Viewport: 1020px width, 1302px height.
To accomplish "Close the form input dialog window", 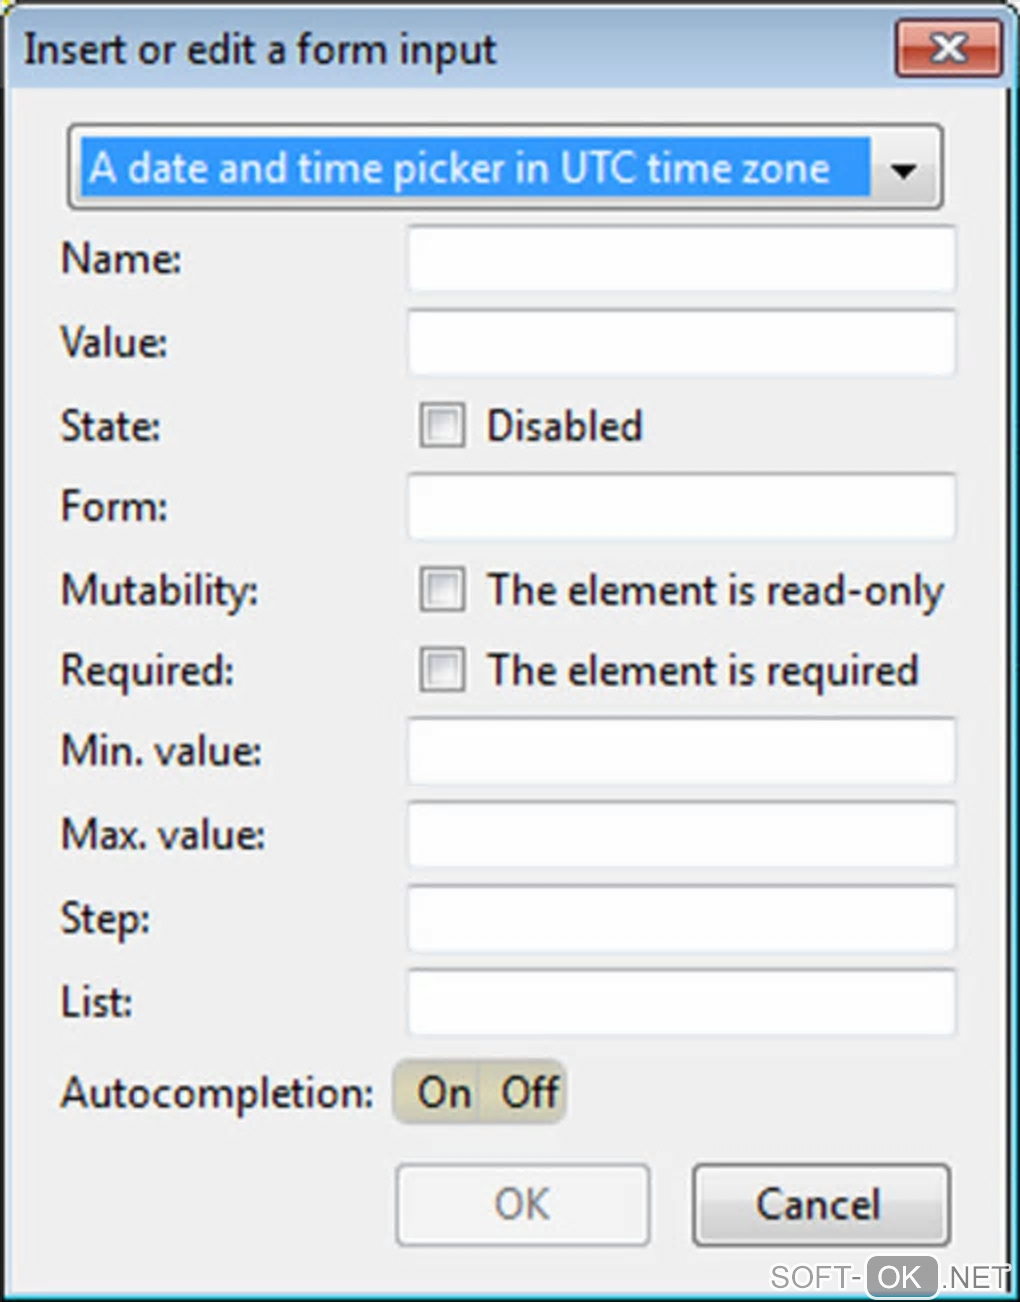I will [948, 48].
